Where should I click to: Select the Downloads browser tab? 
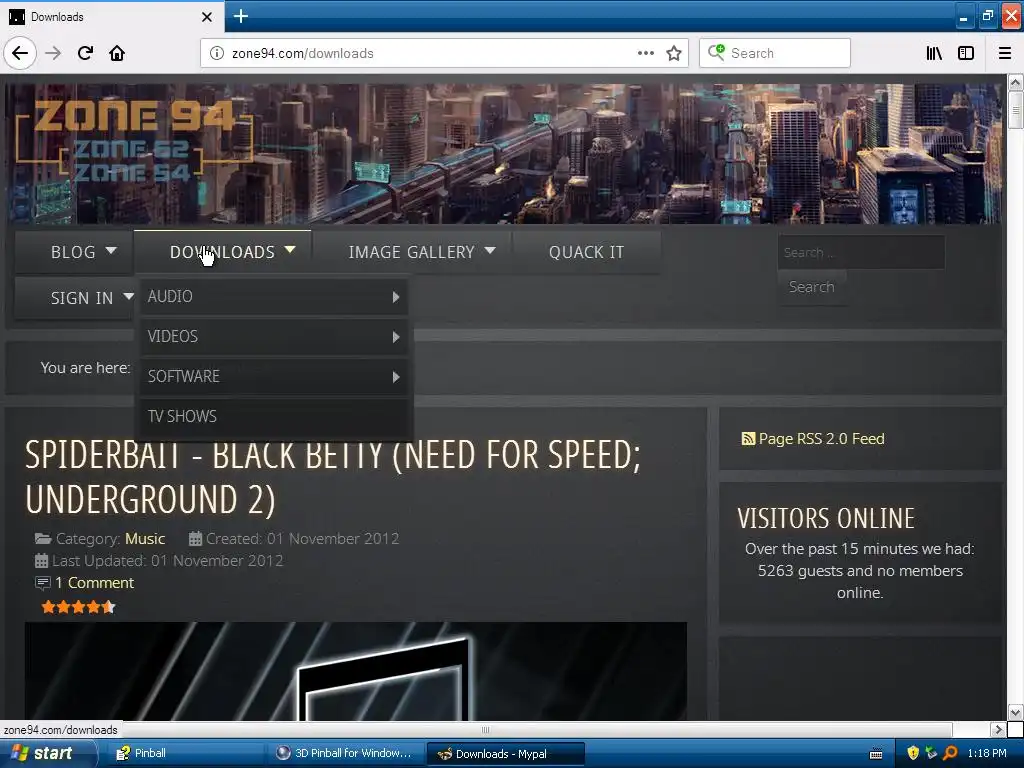tap(111, 16)
